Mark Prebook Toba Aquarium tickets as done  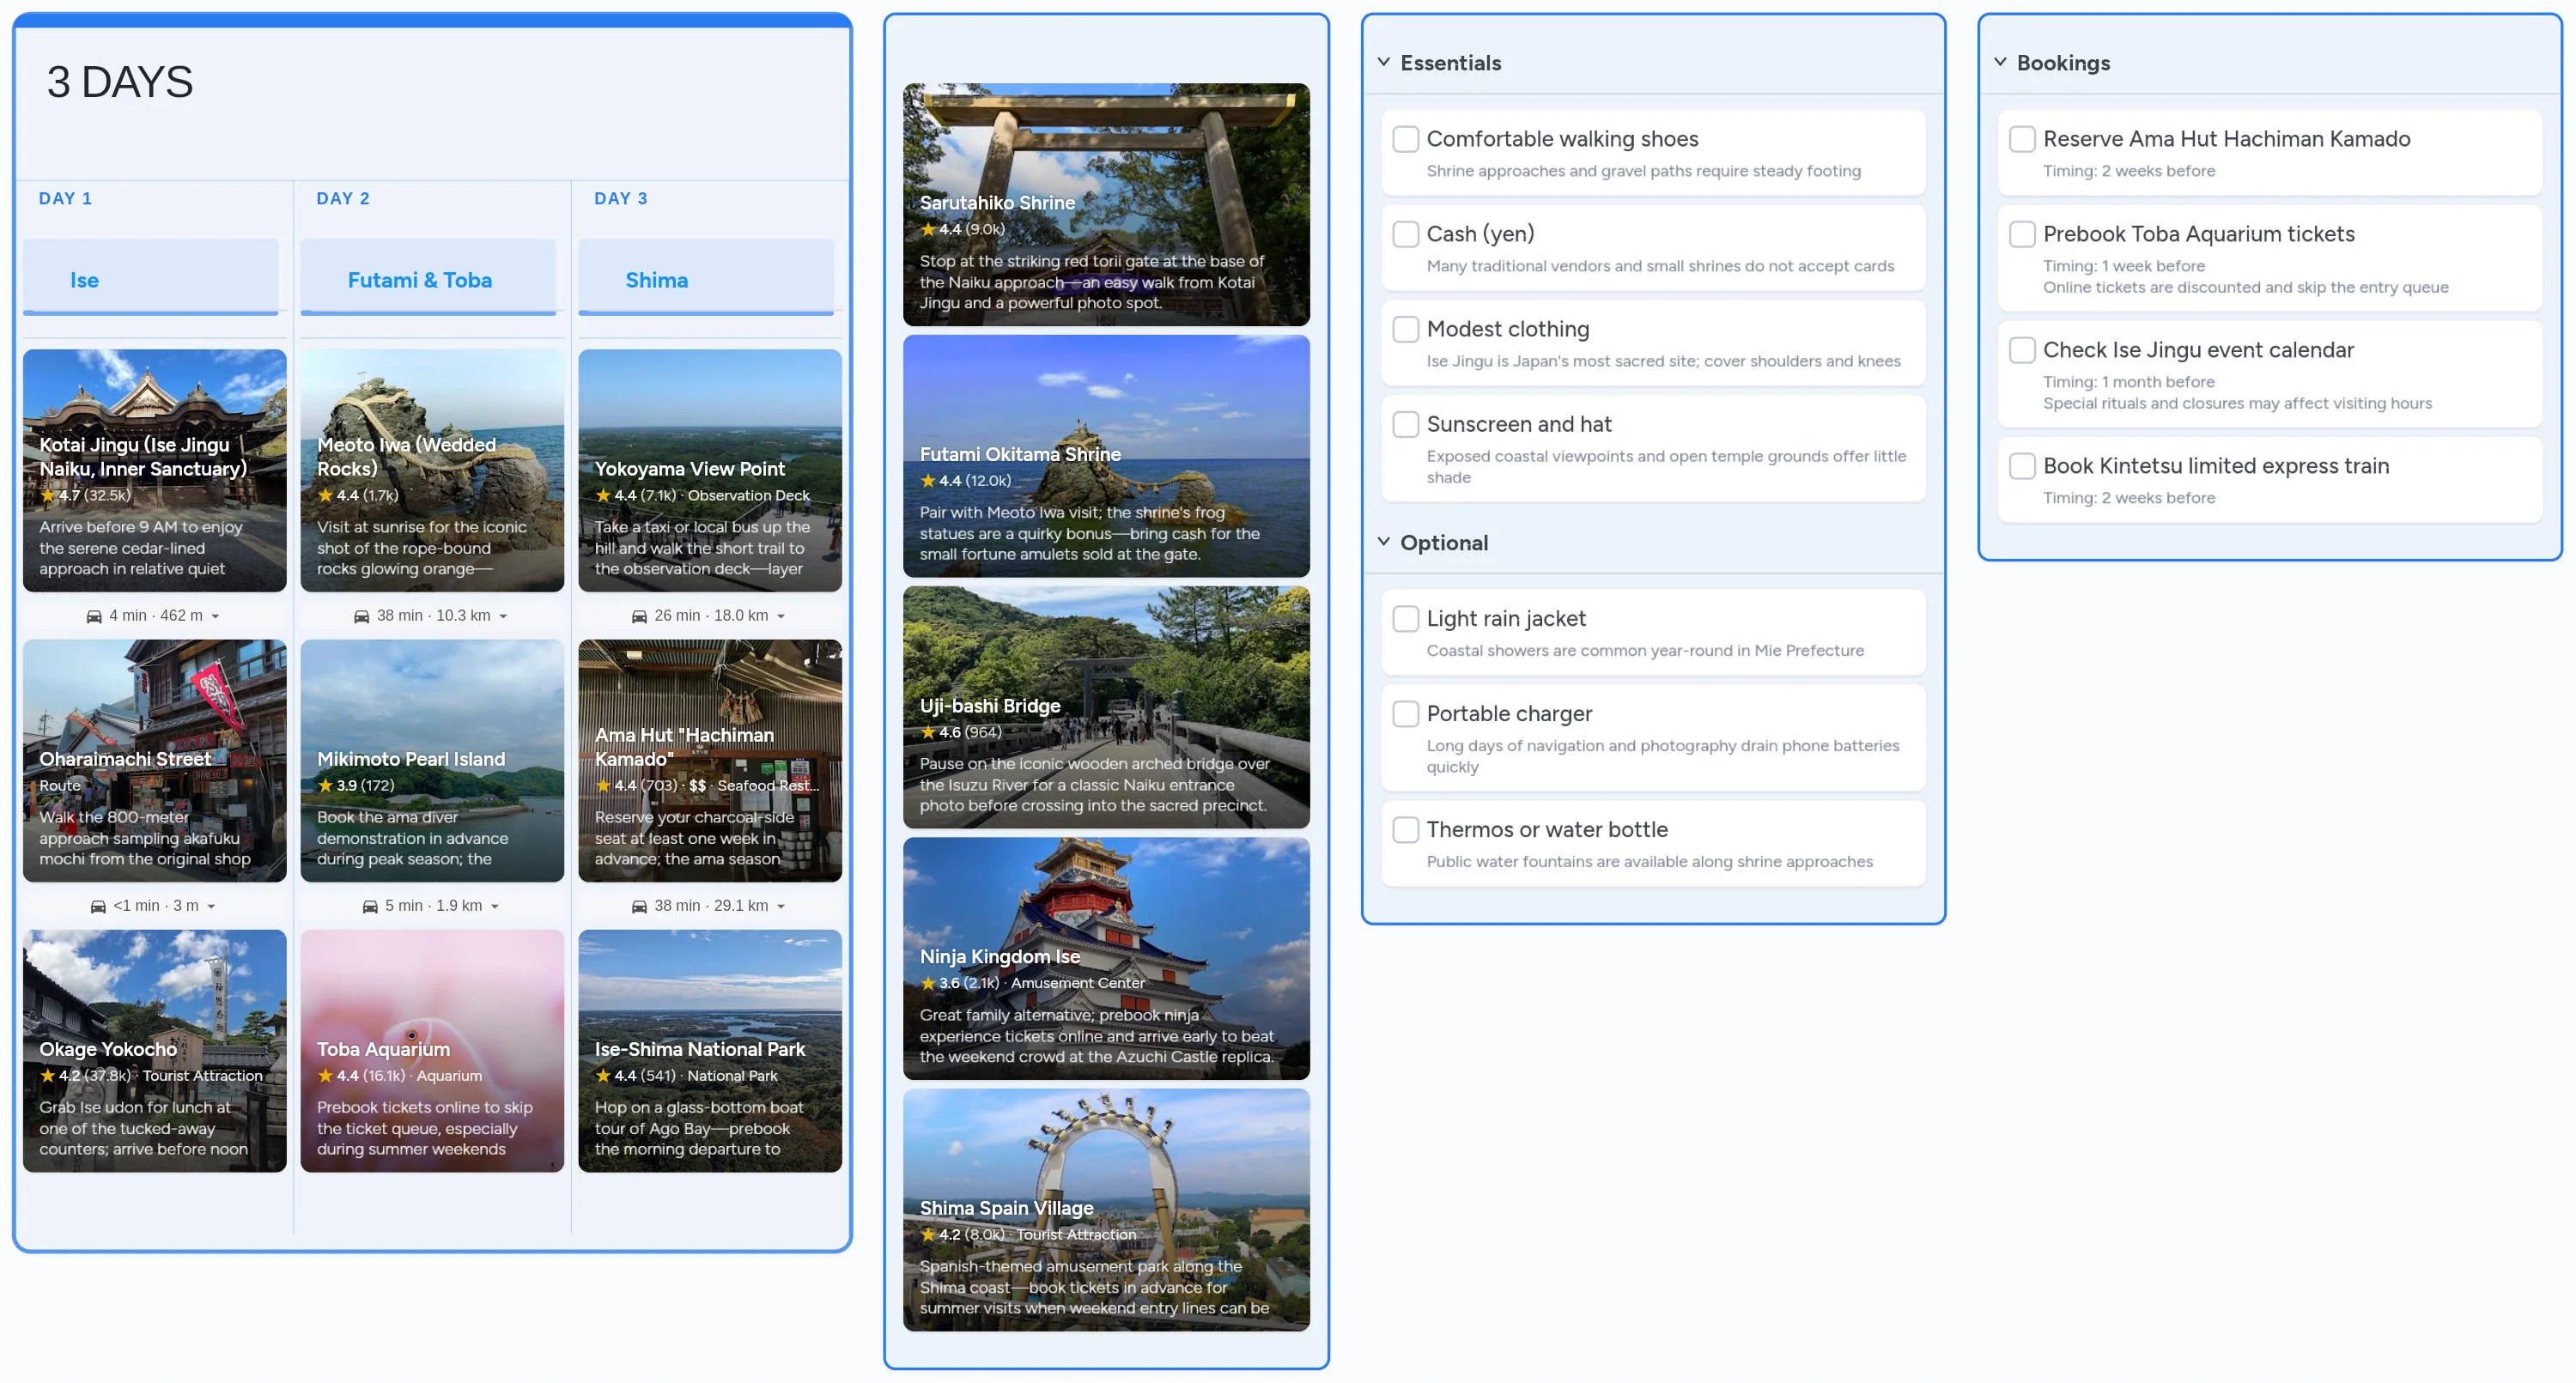point(2022,234)
